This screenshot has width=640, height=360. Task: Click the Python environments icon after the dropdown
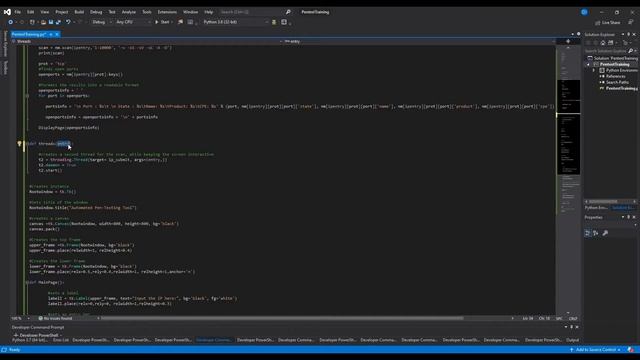pyautogui.click(x=274, y=22)
